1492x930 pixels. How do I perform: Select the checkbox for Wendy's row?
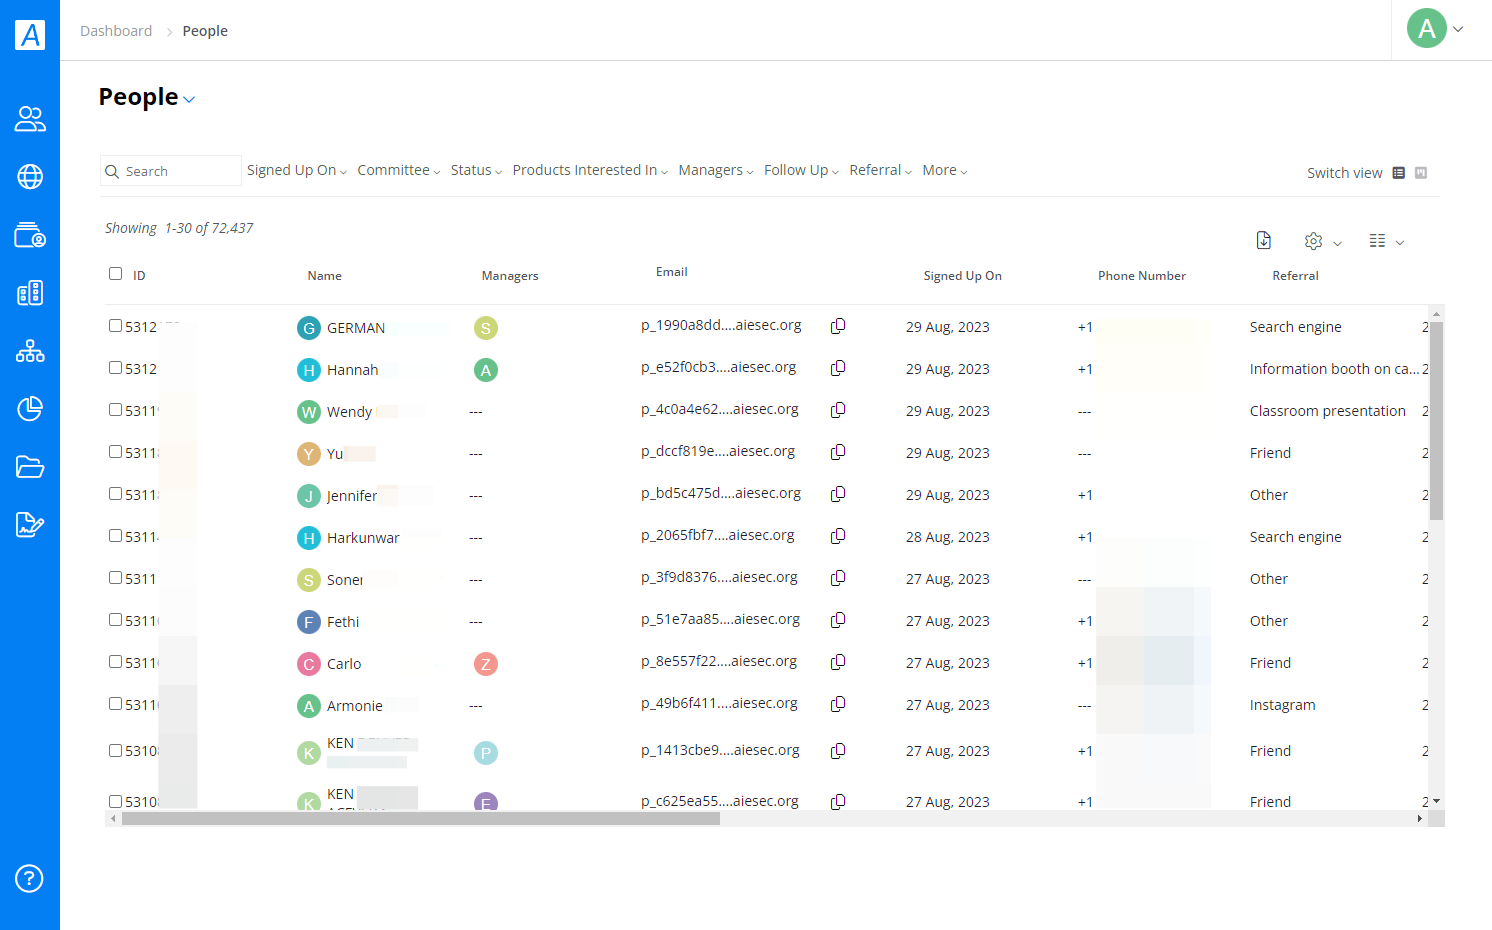(115, 410)
